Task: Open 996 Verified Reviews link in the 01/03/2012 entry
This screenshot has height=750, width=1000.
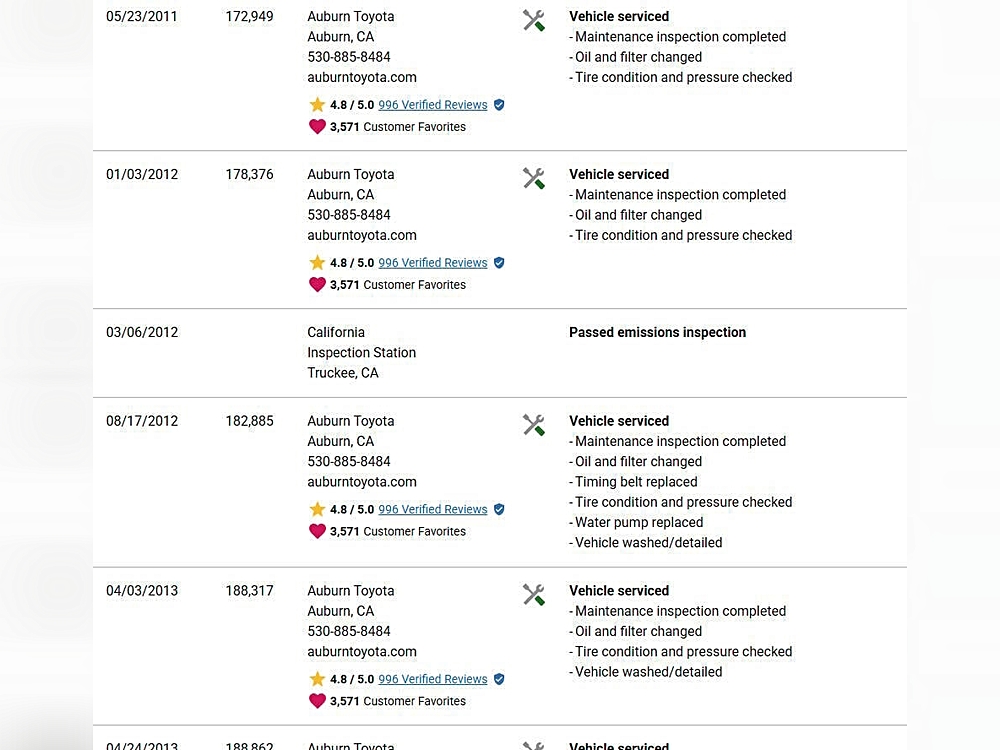Action: [x=432, y=263]
